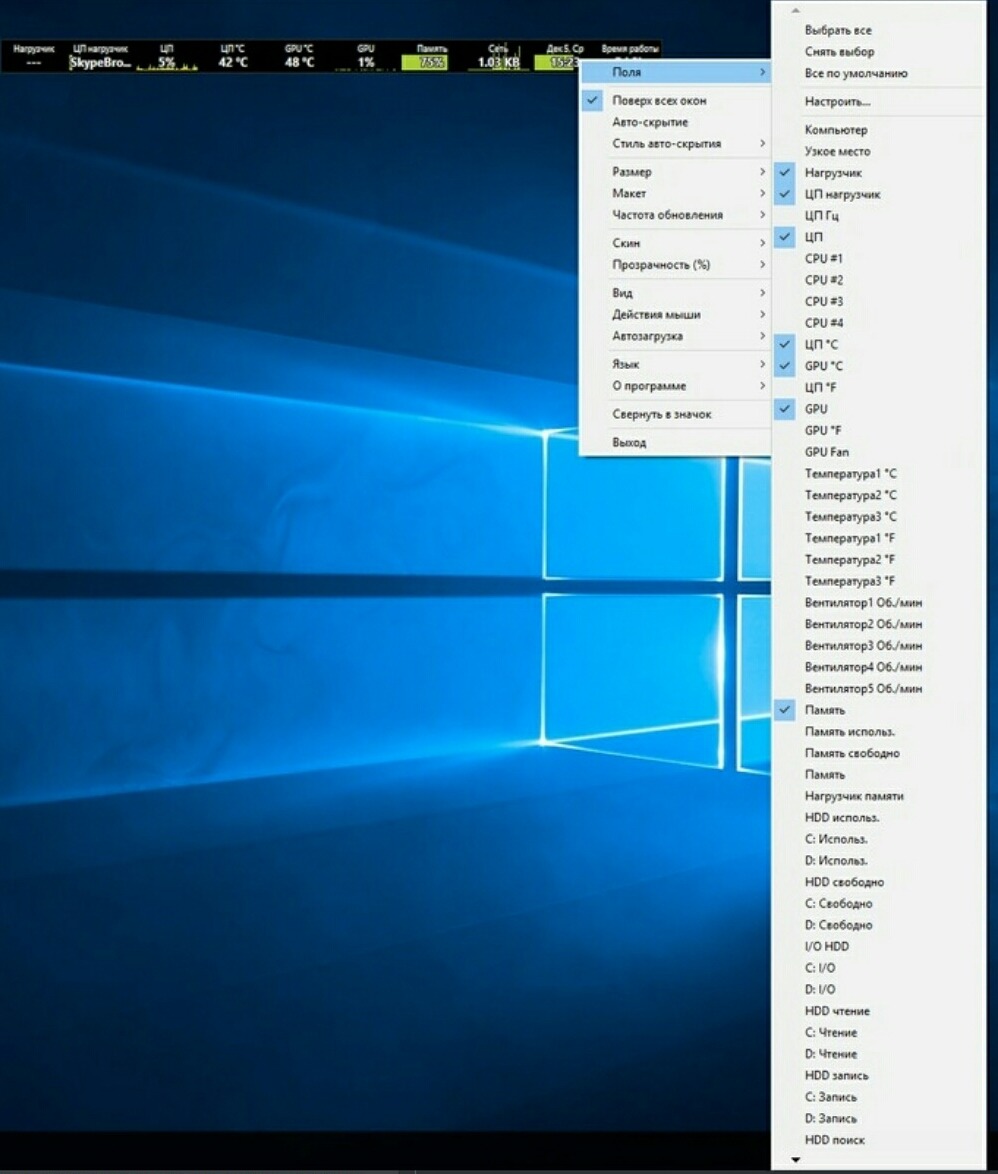
Task: Click the ЦП usage graph in the widget
Action: tap(166, 63)
